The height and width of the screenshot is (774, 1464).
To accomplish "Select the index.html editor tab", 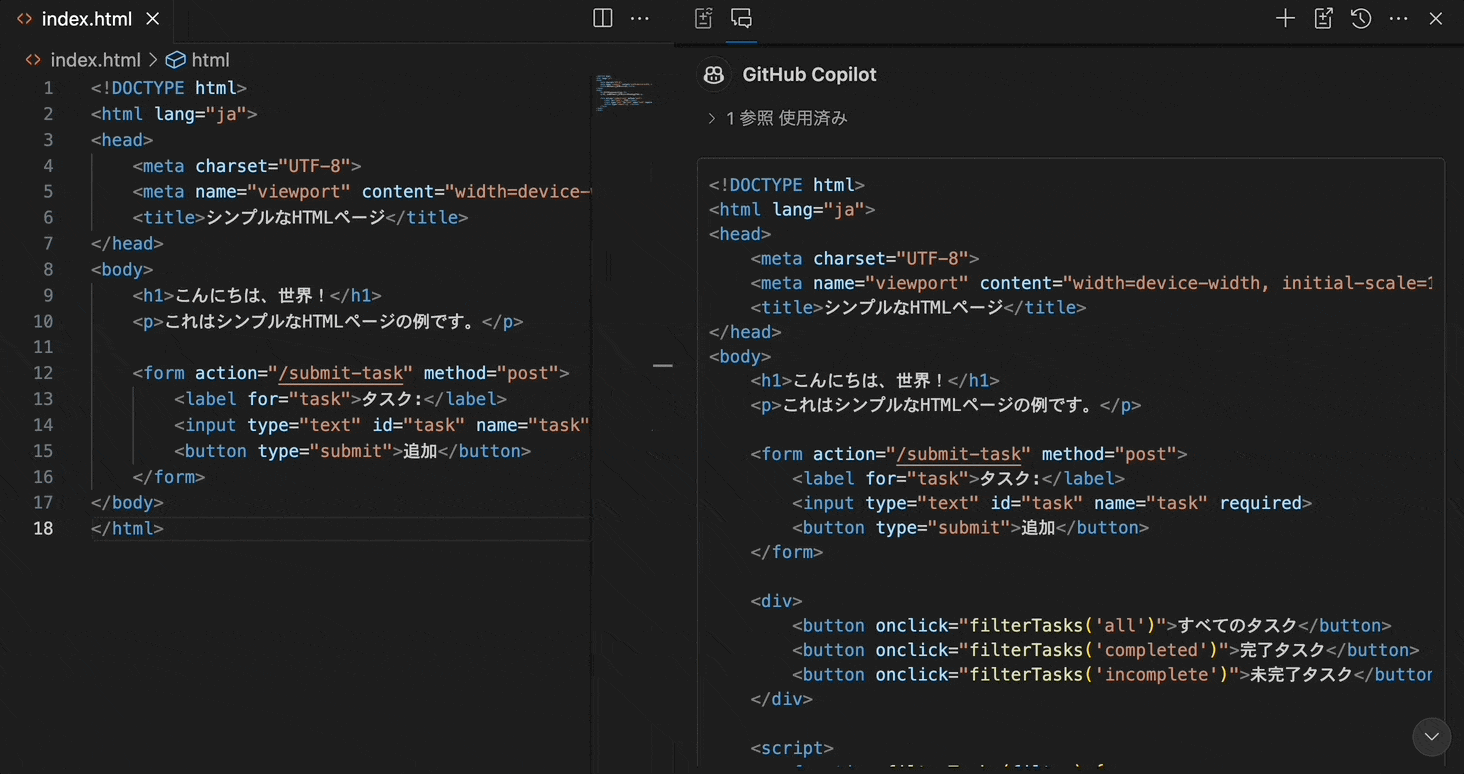I will (x=87, y=19).
